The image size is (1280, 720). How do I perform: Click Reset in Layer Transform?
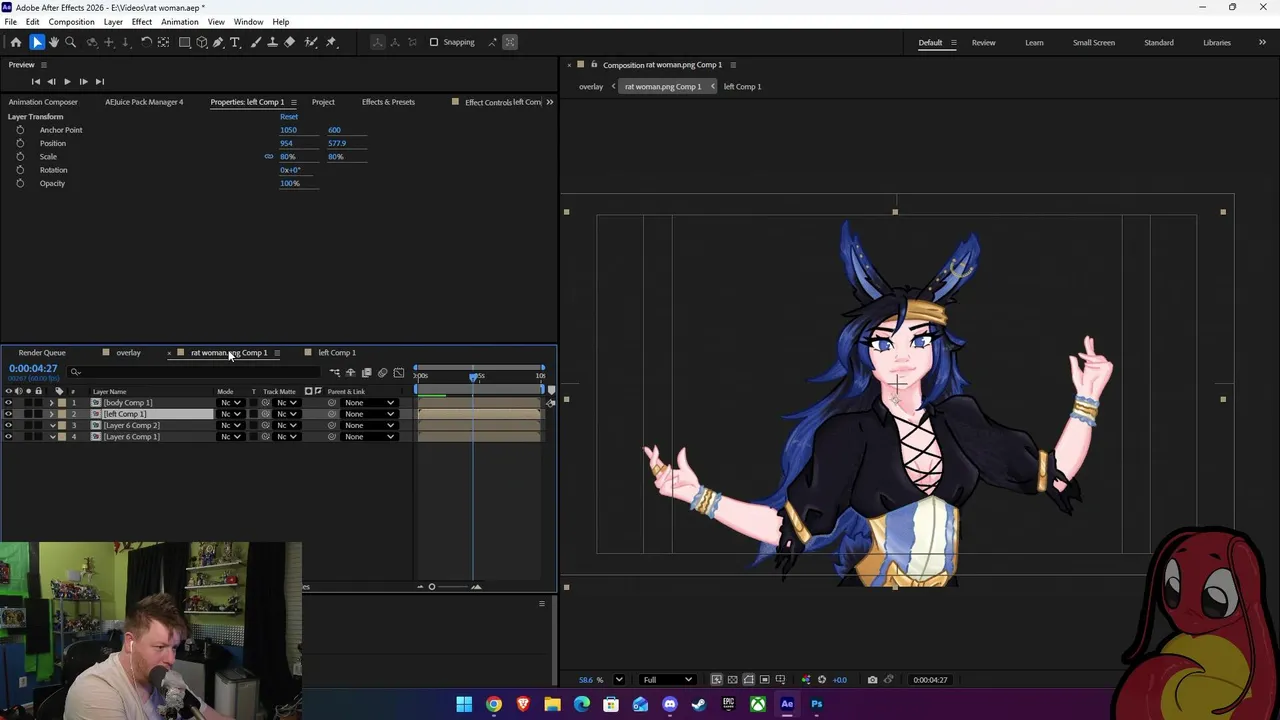pyautogui.click(x=289, y=117)
